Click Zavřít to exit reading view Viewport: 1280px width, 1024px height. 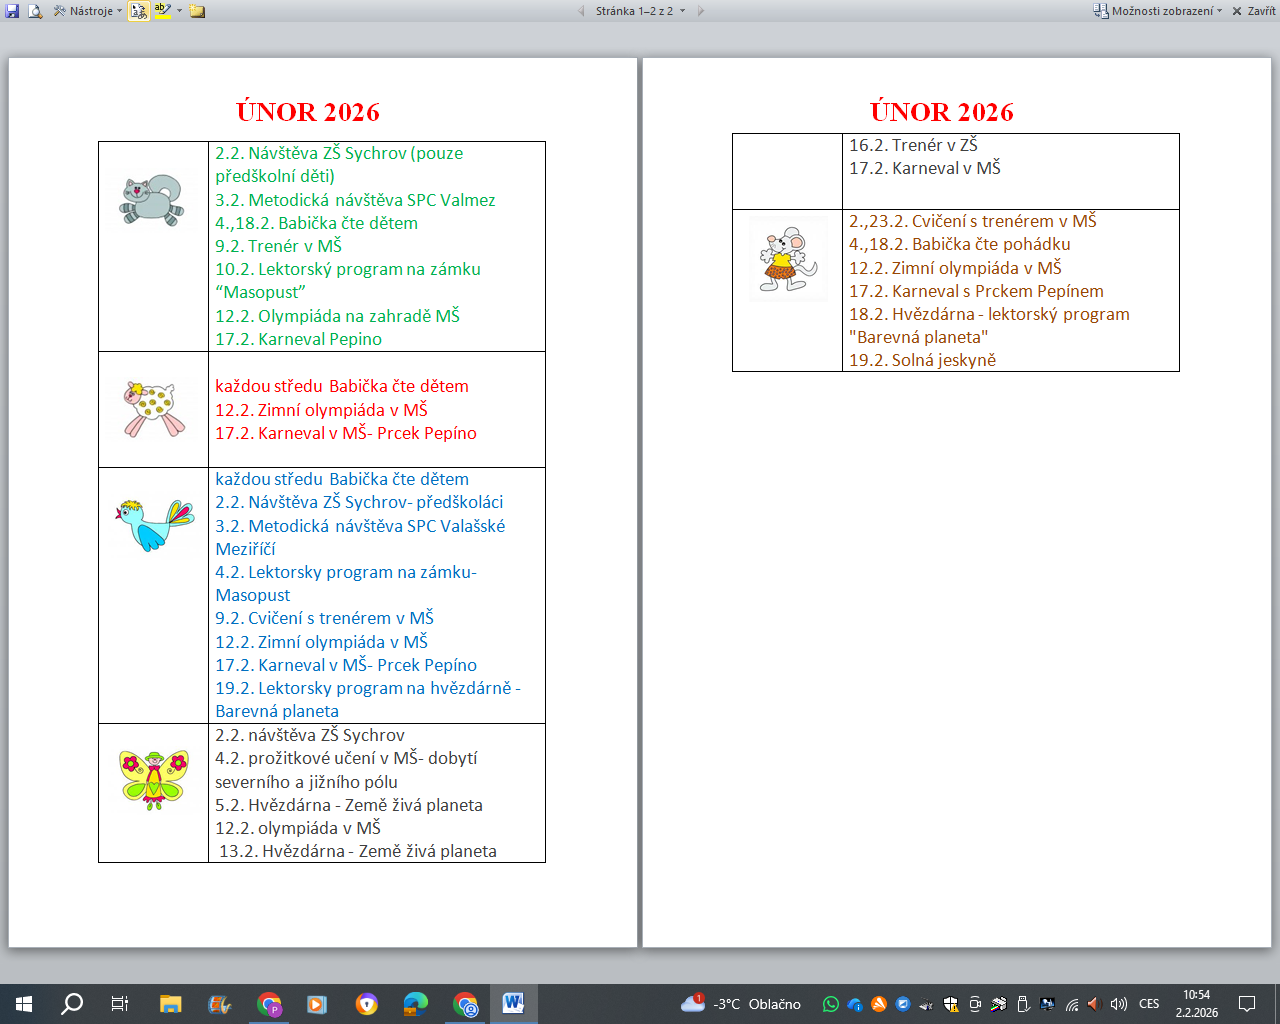1253,11
